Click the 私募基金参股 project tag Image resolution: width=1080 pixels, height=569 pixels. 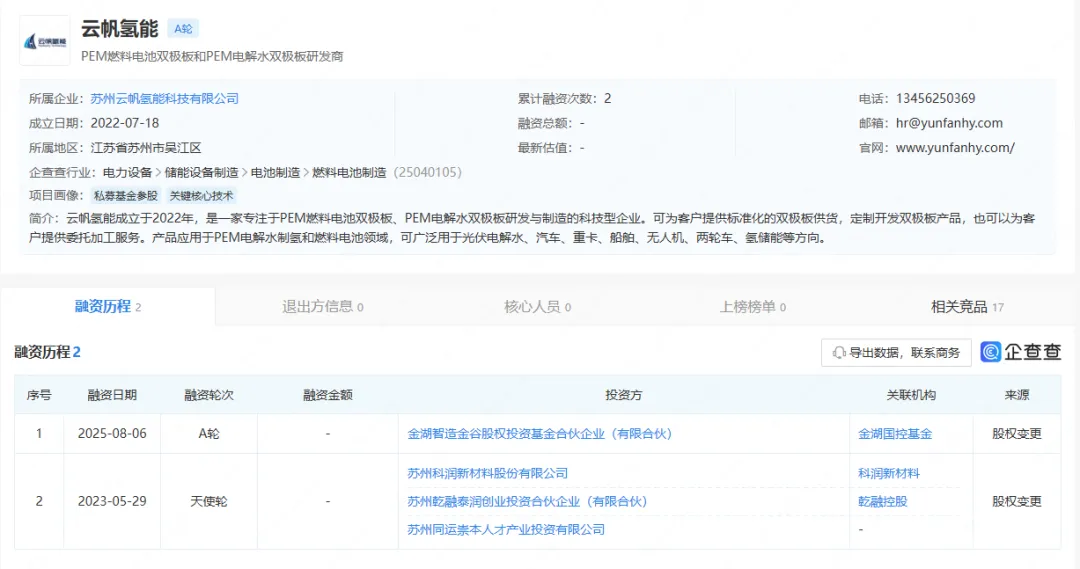pyautogui.click(x=126, y=196)
